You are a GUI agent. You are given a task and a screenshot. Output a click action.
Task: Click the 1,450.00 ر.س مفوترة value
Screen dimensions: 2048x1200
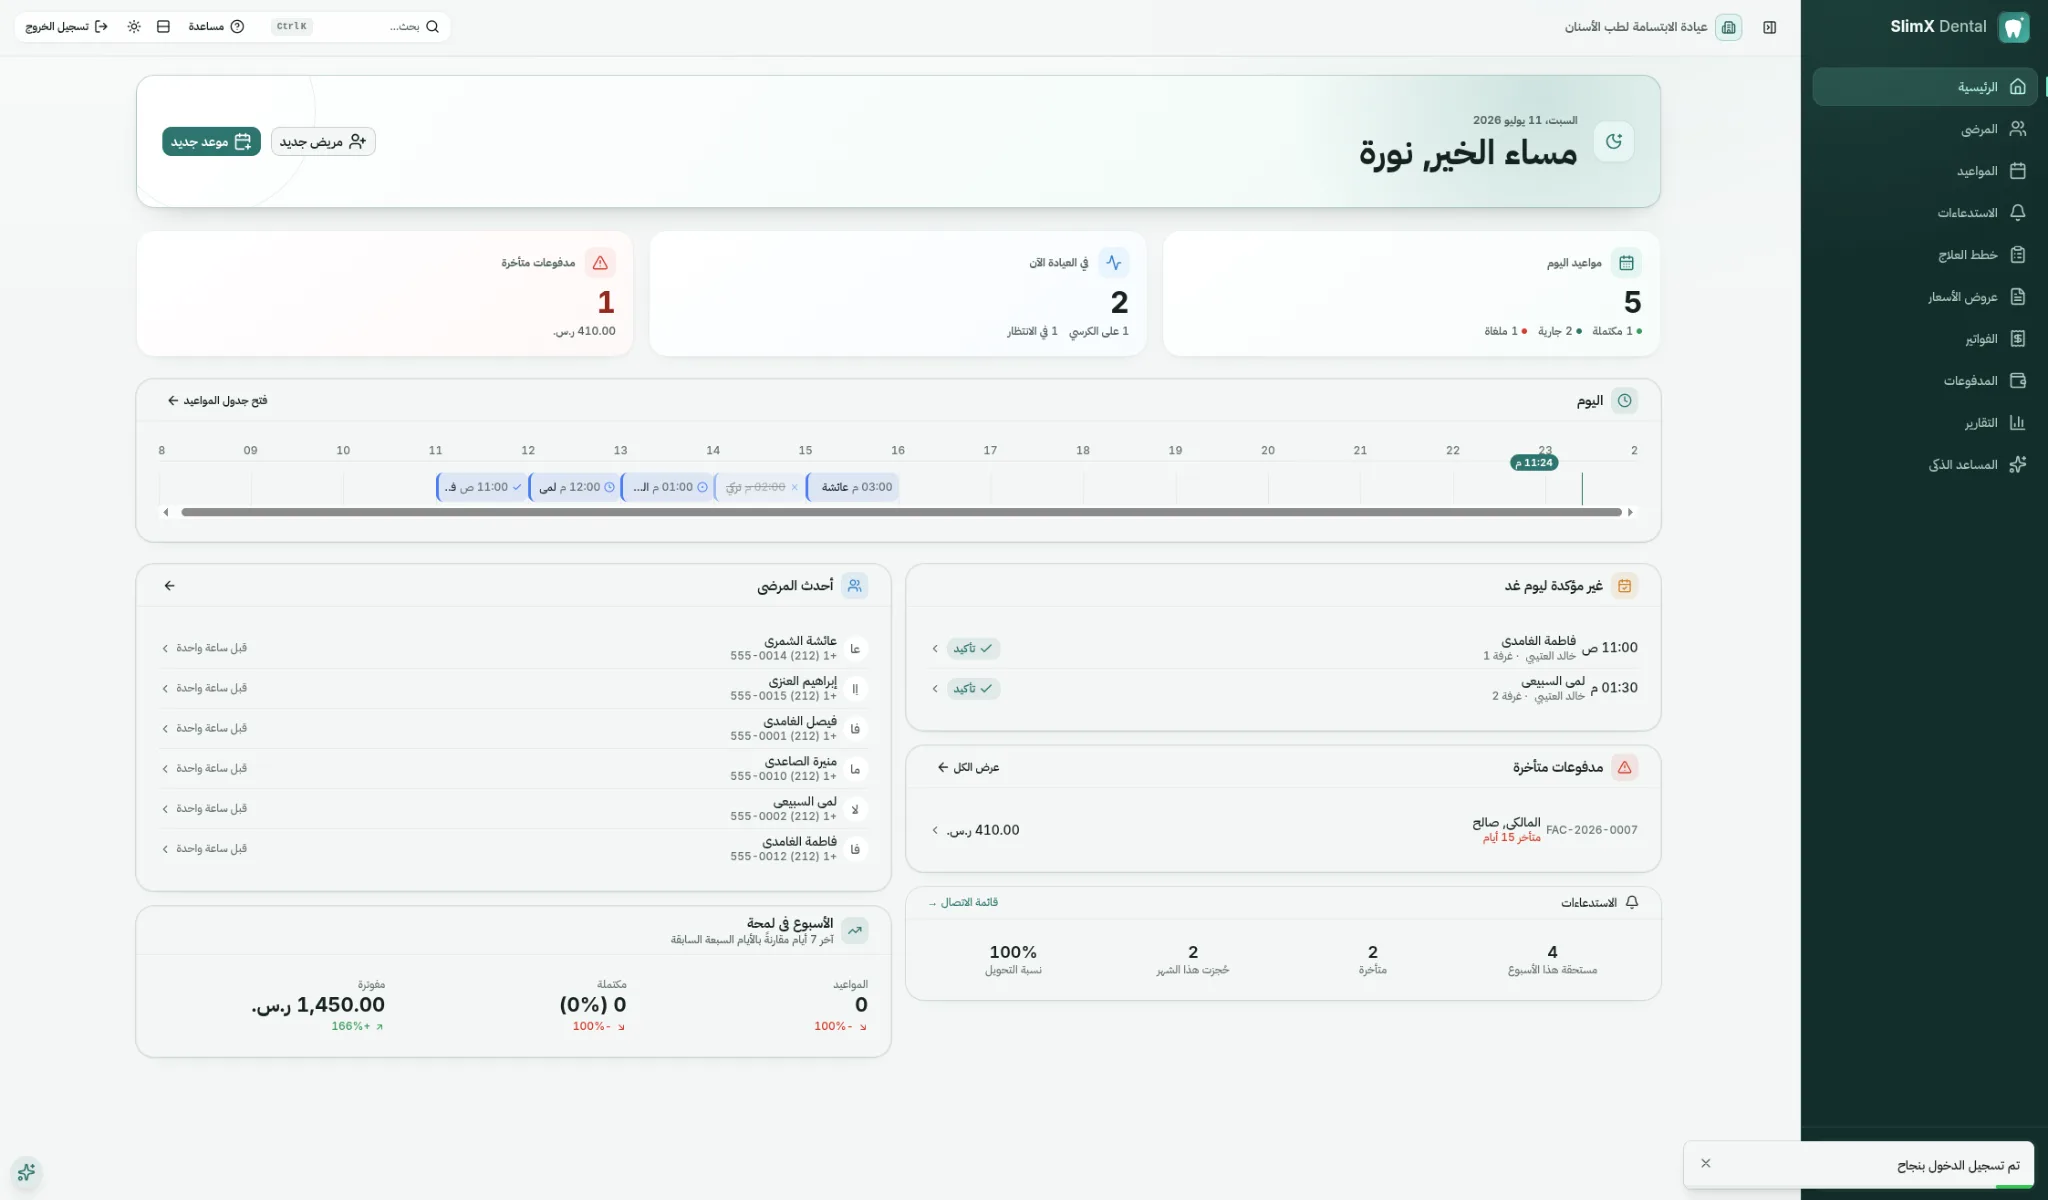pos(318,1005)
